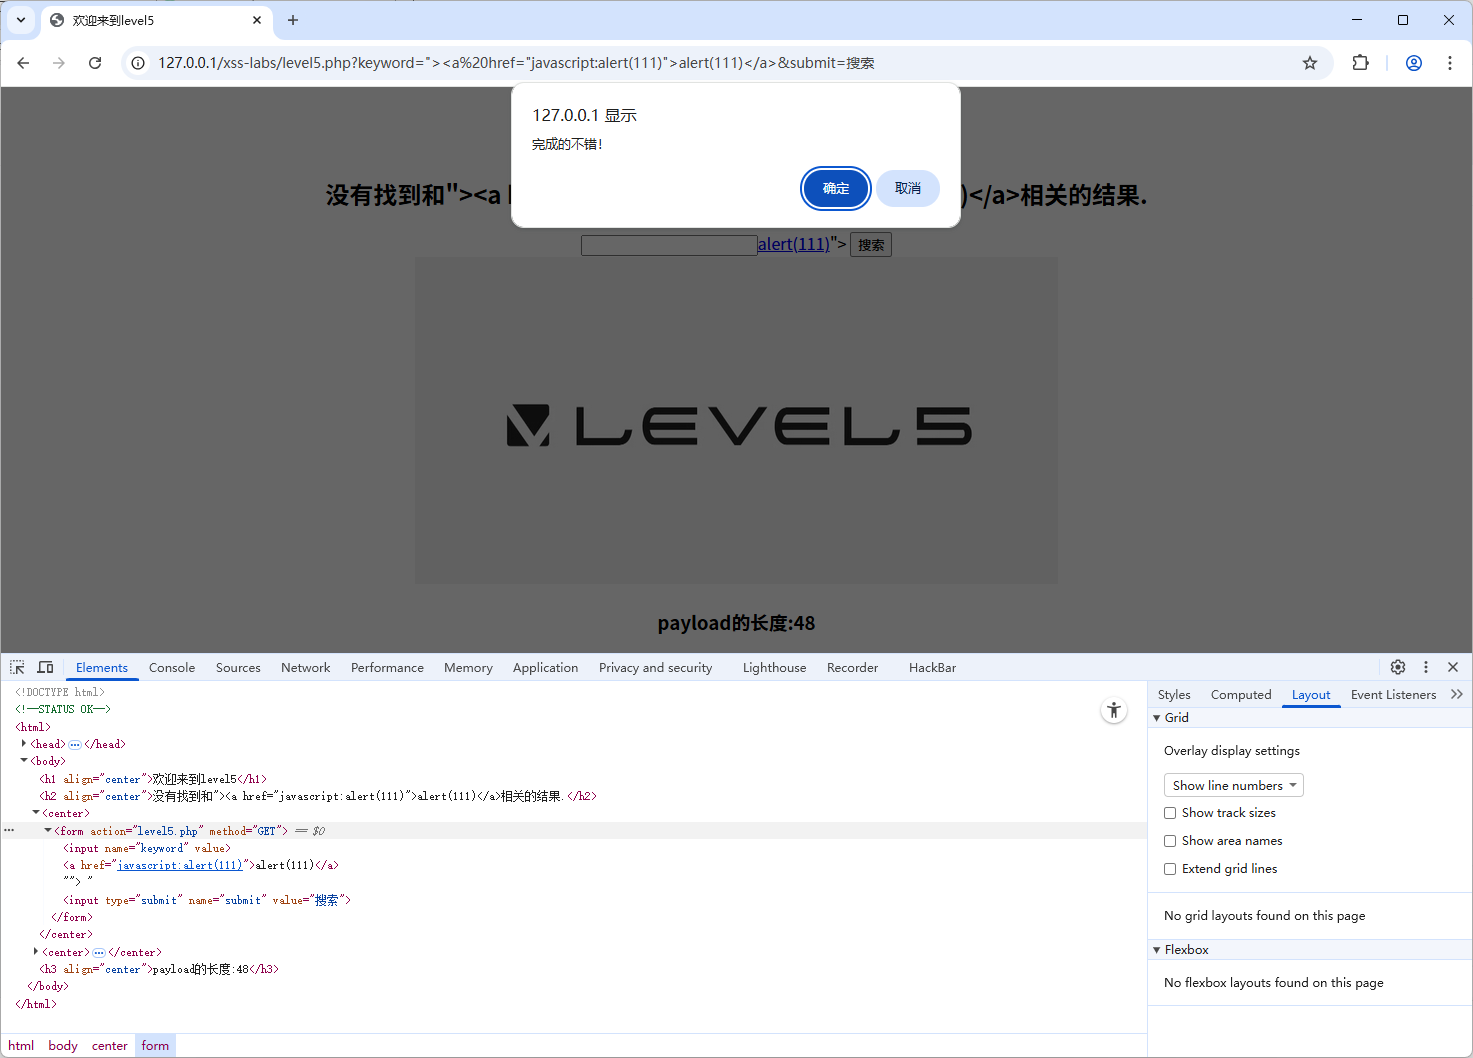This screenshot has width=1473, height=1058.
Task: Confirm the alert with 确定
Action: click(836, 188)
